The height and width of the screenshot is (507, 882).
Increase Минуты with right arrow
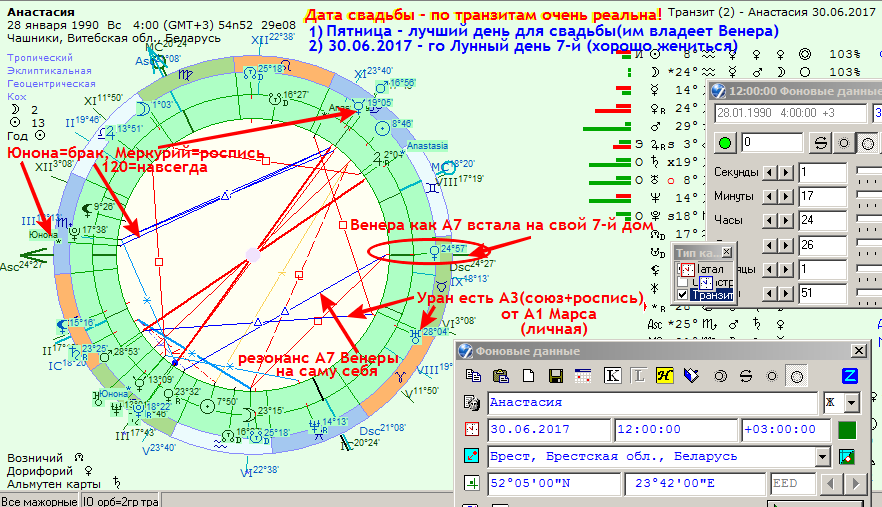coord(785,196)
